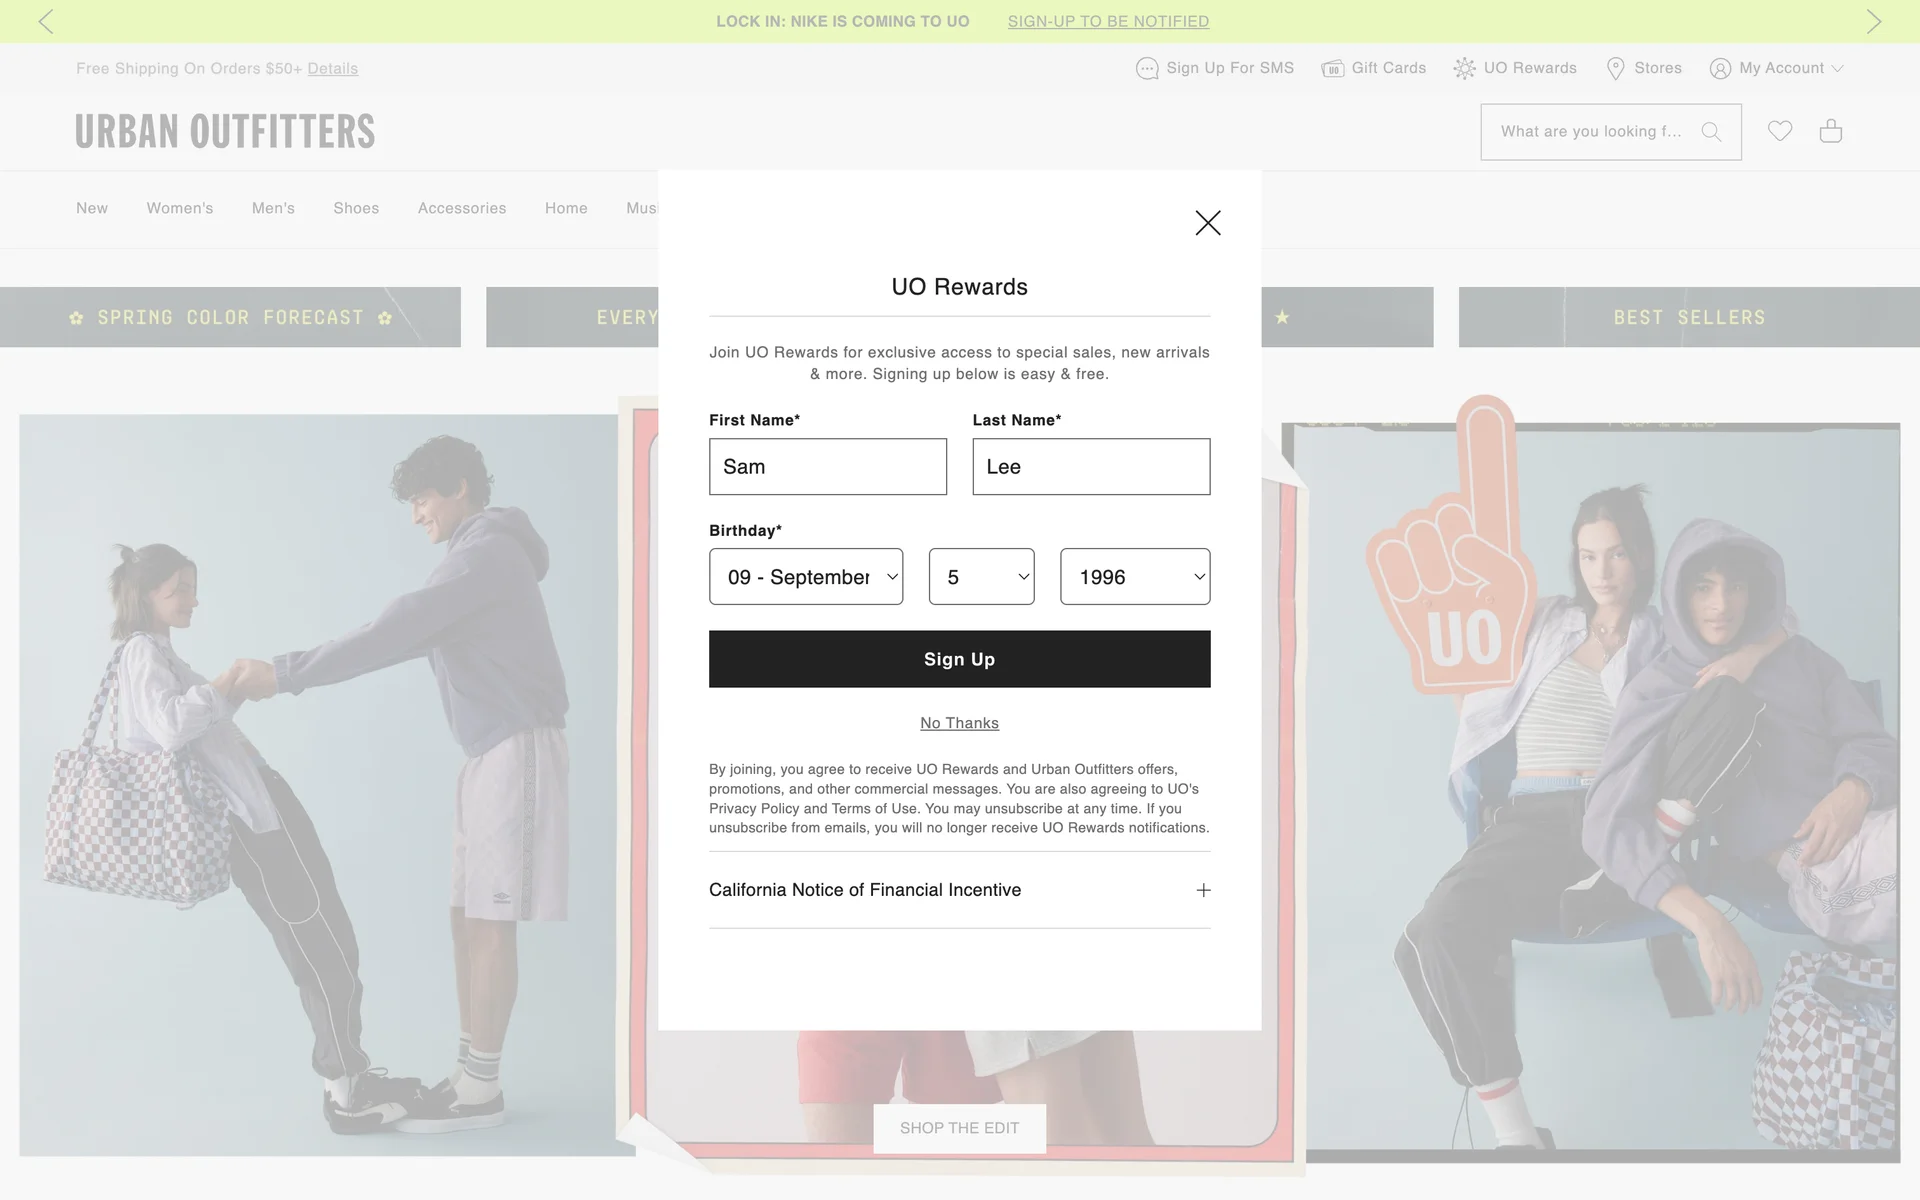Screen dimensions: 1920x1200
Task: Open the birthday month dropdown
Action: (x=806, y=577)
